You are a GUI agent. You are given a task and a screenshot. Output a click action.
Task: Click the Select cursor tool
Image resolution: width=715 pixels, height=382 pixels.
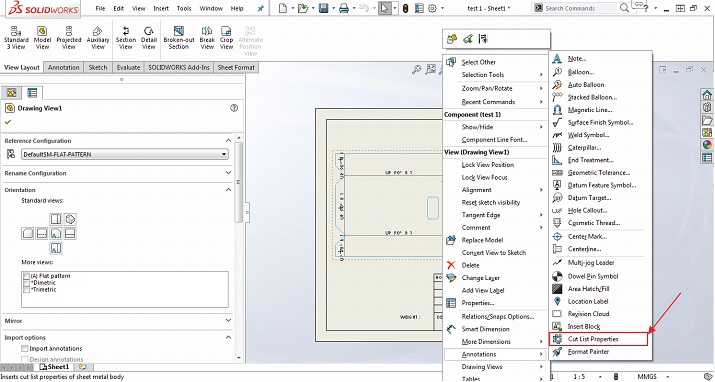tap(384, 8)
